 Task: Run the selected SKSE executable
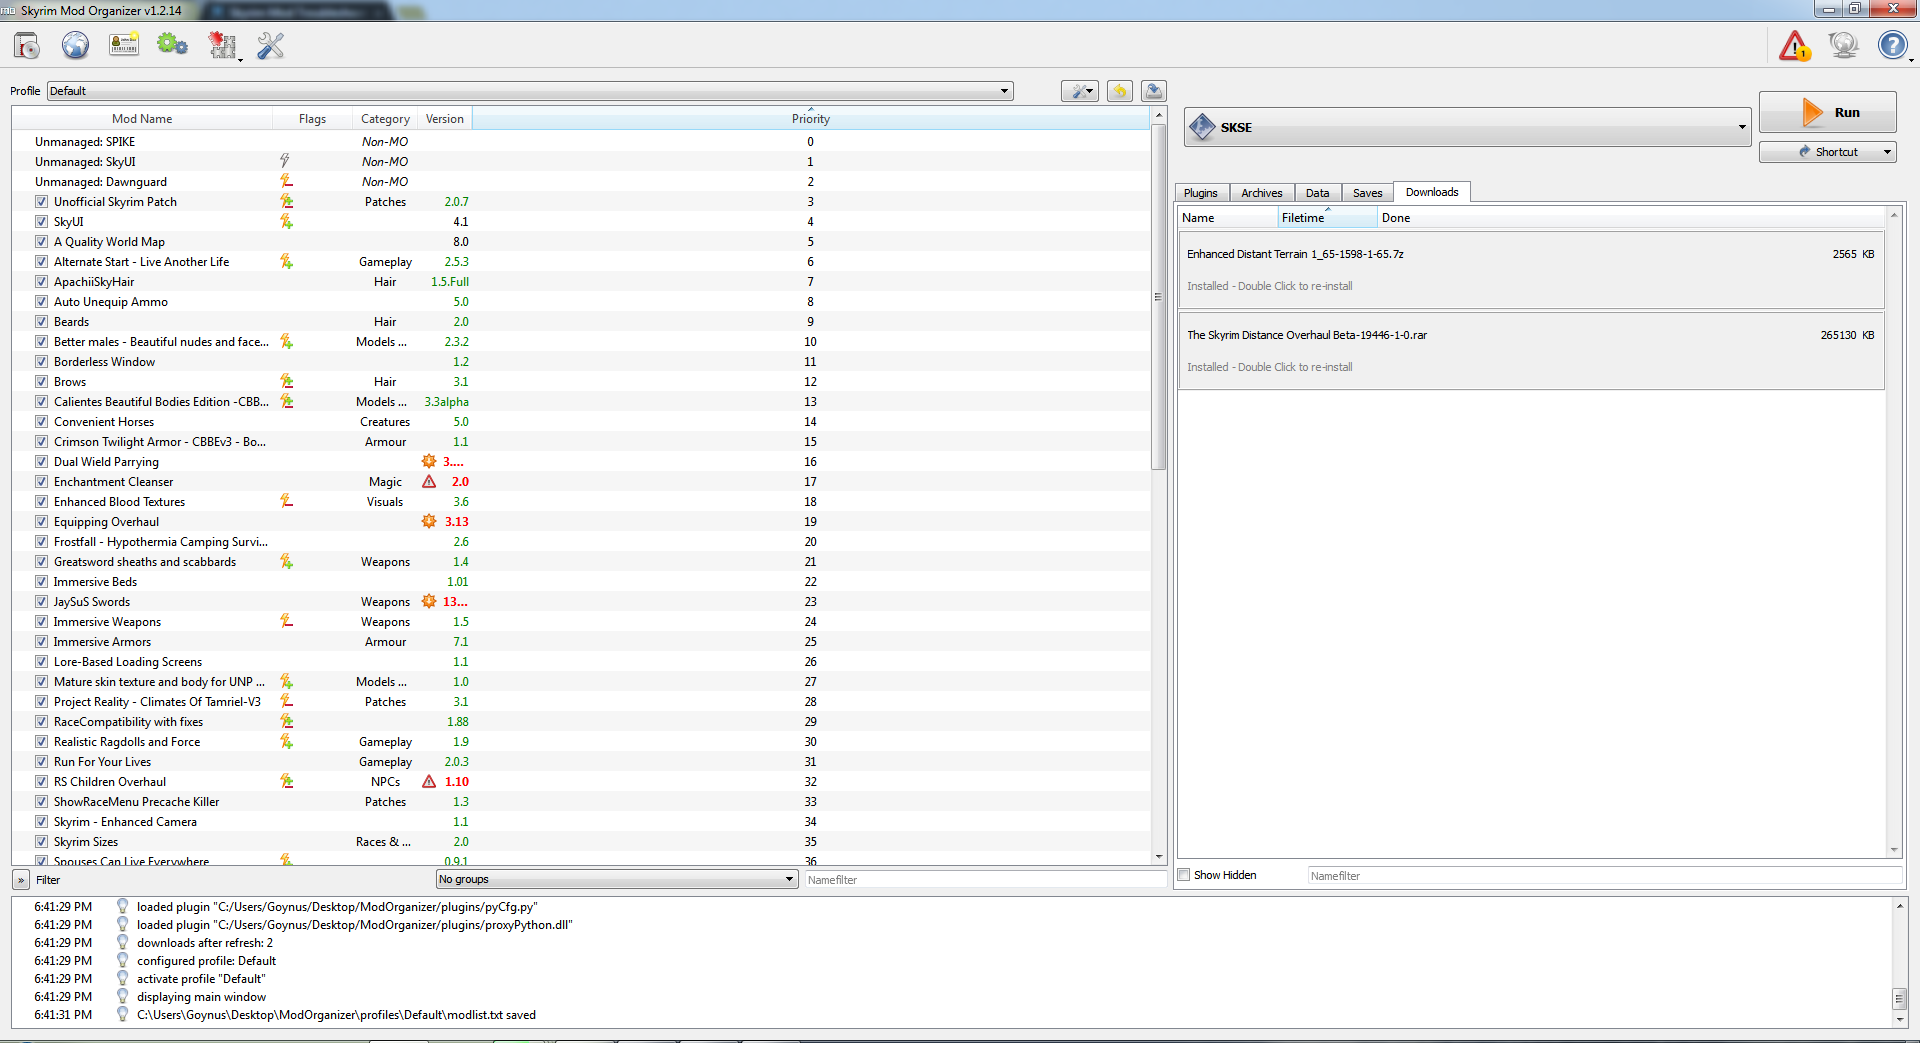1827,112
